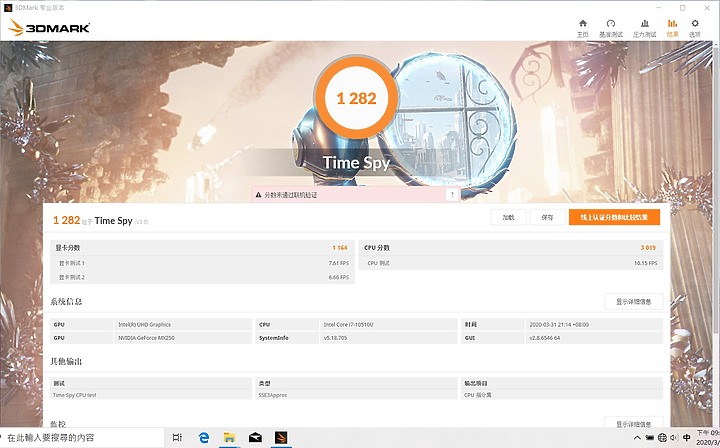Click the 保存 save button
720x448 pixels.
click(547, 218)
